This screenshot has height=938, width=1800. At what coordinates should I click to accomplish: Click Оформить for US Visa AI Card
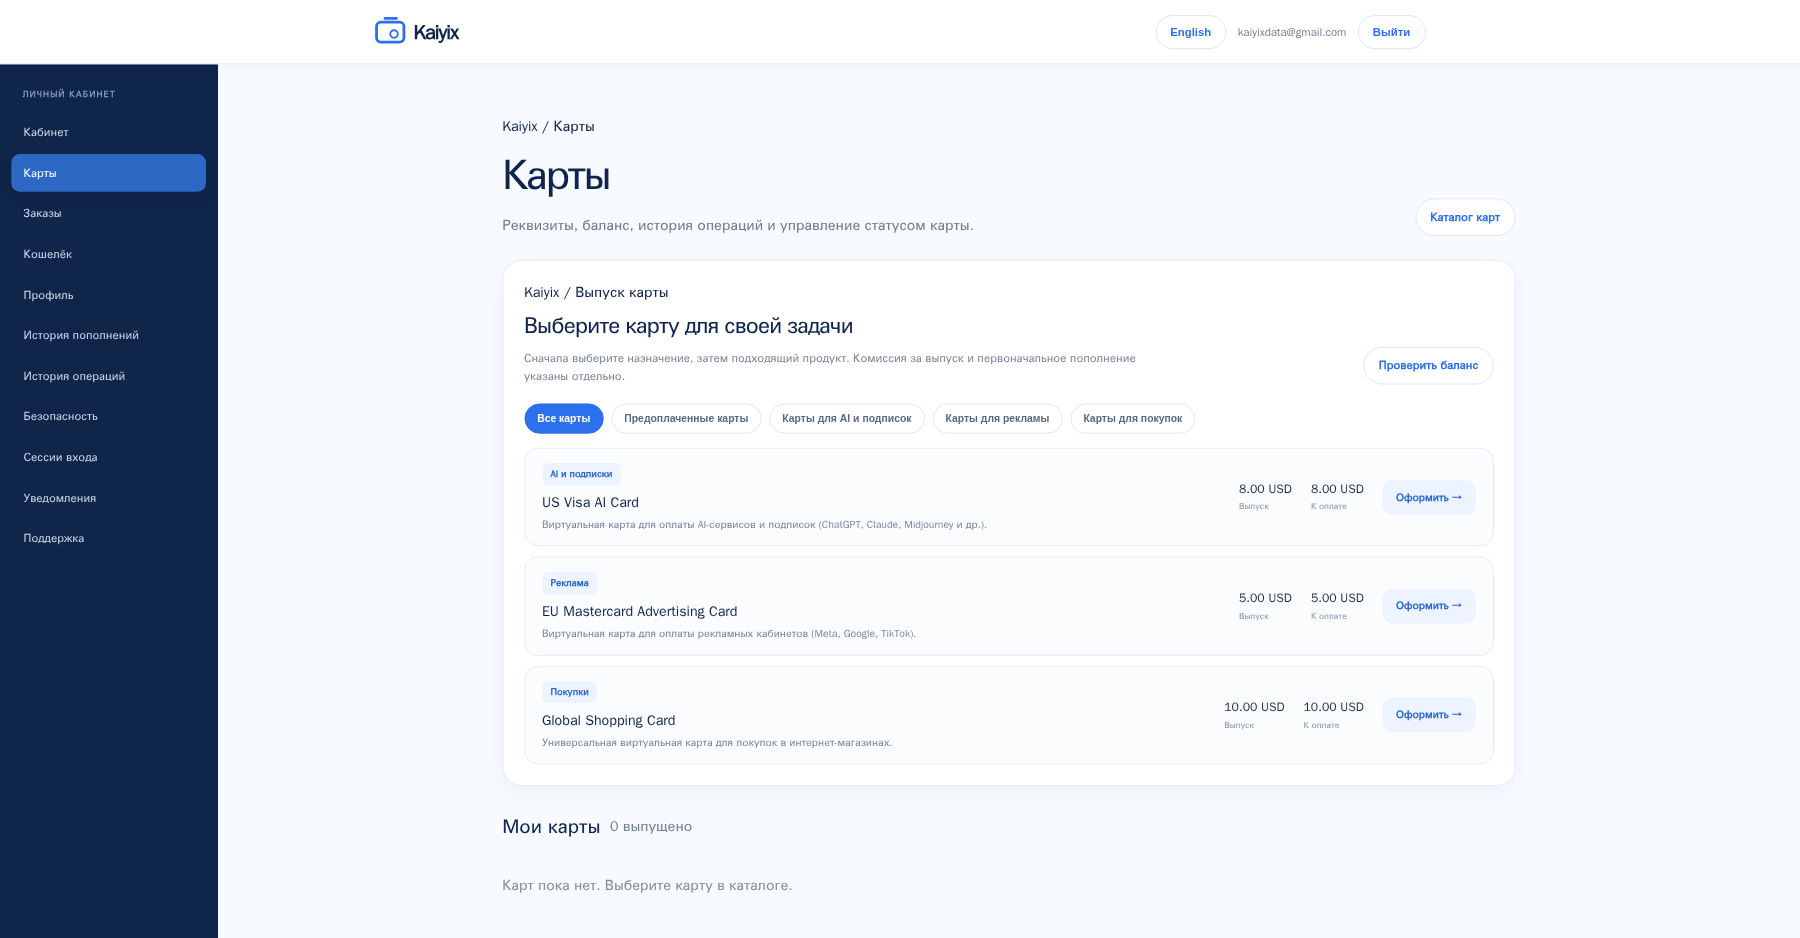pos(1429,497)
